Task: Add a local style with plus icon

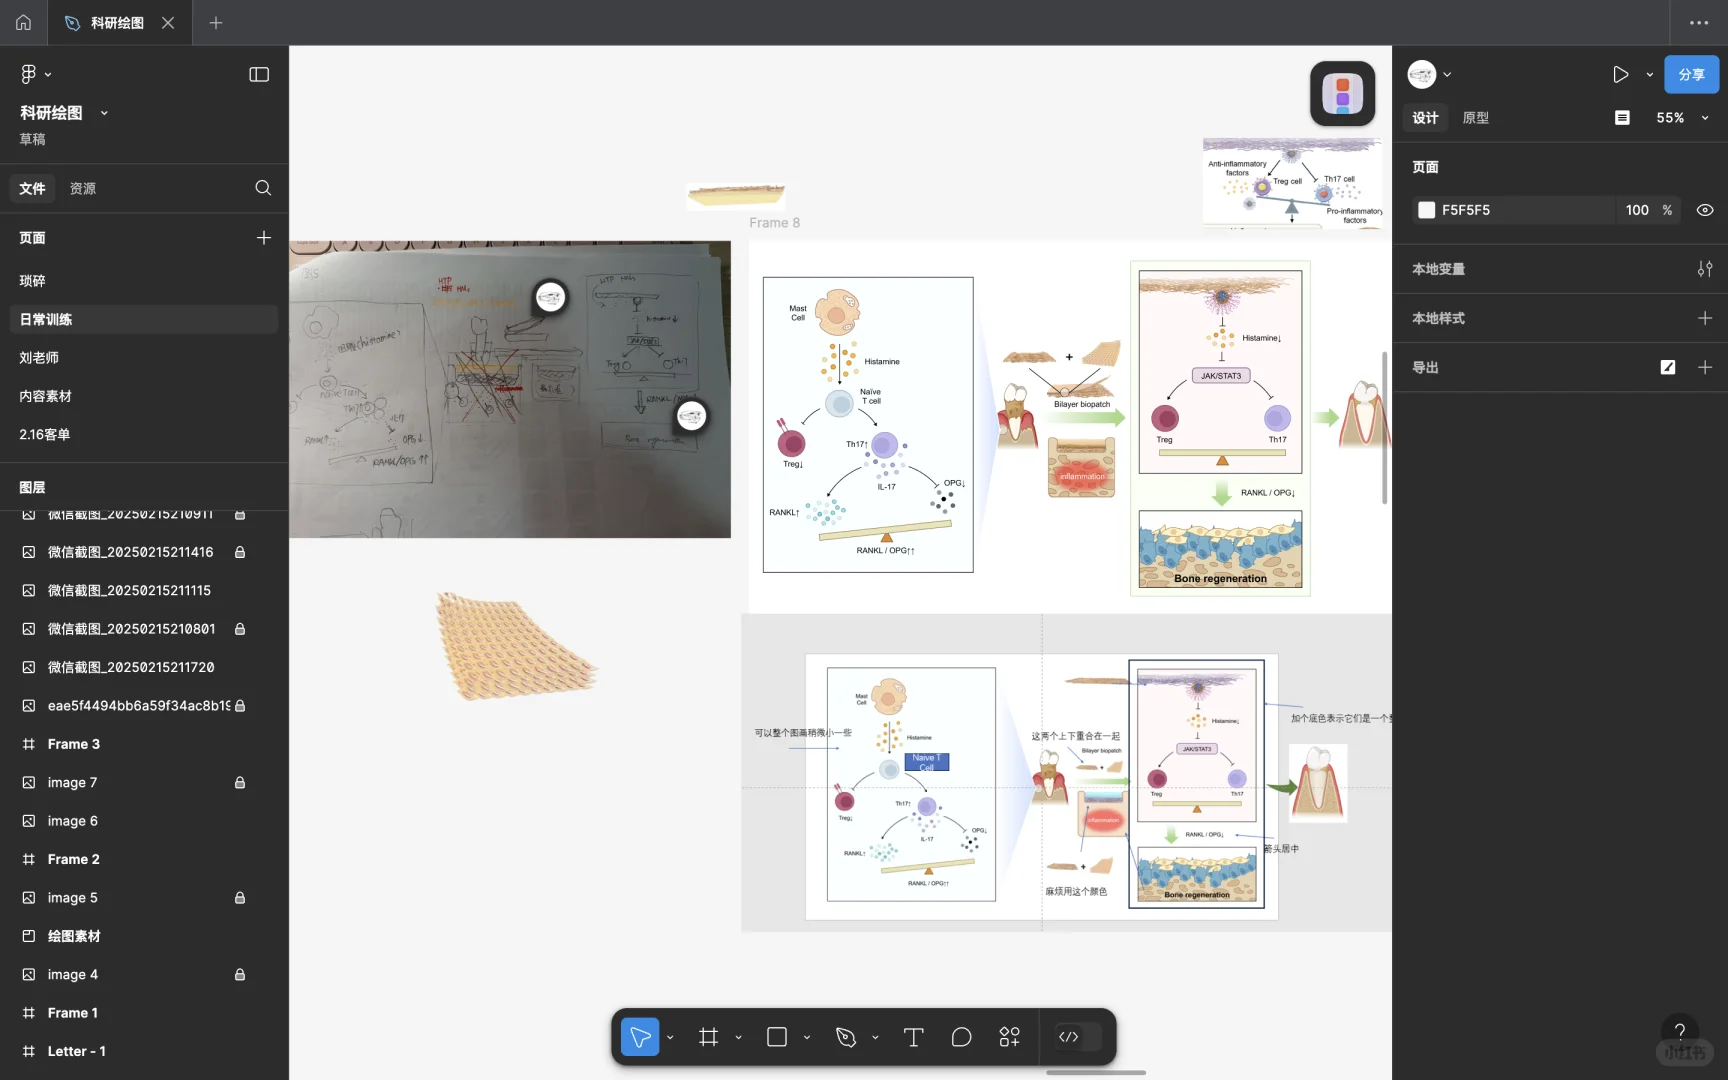Action: point(1705,318)
